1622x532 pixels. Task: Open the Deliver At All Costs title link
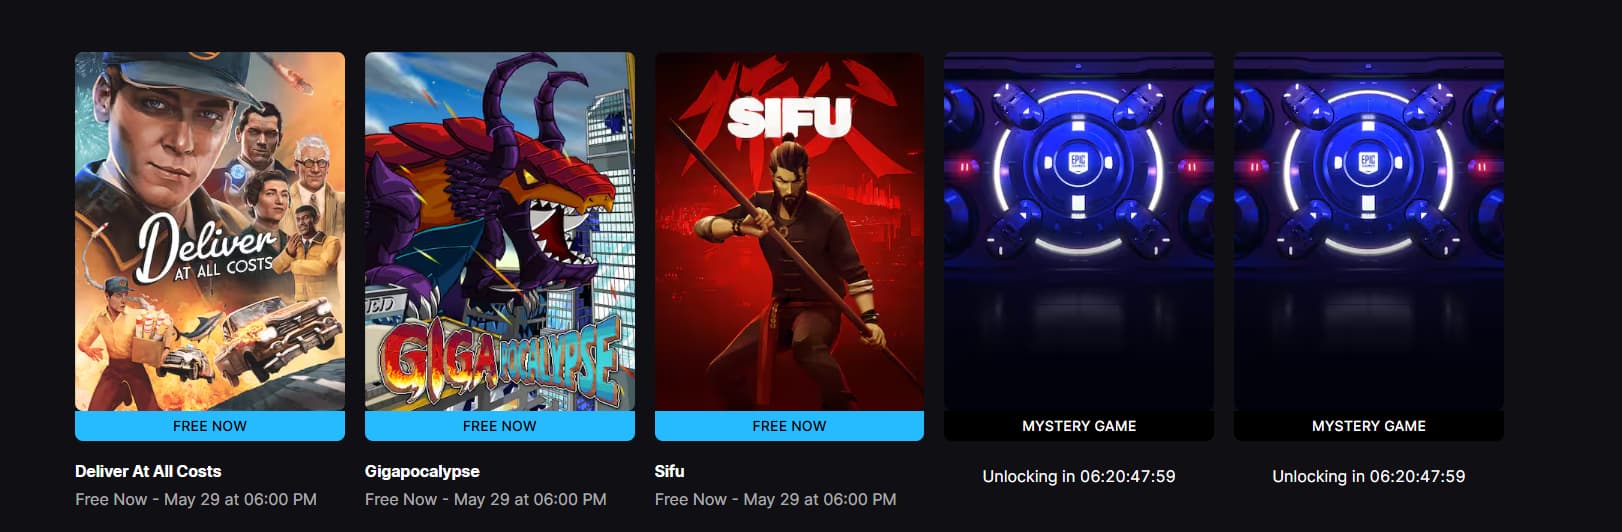[148, 471]
